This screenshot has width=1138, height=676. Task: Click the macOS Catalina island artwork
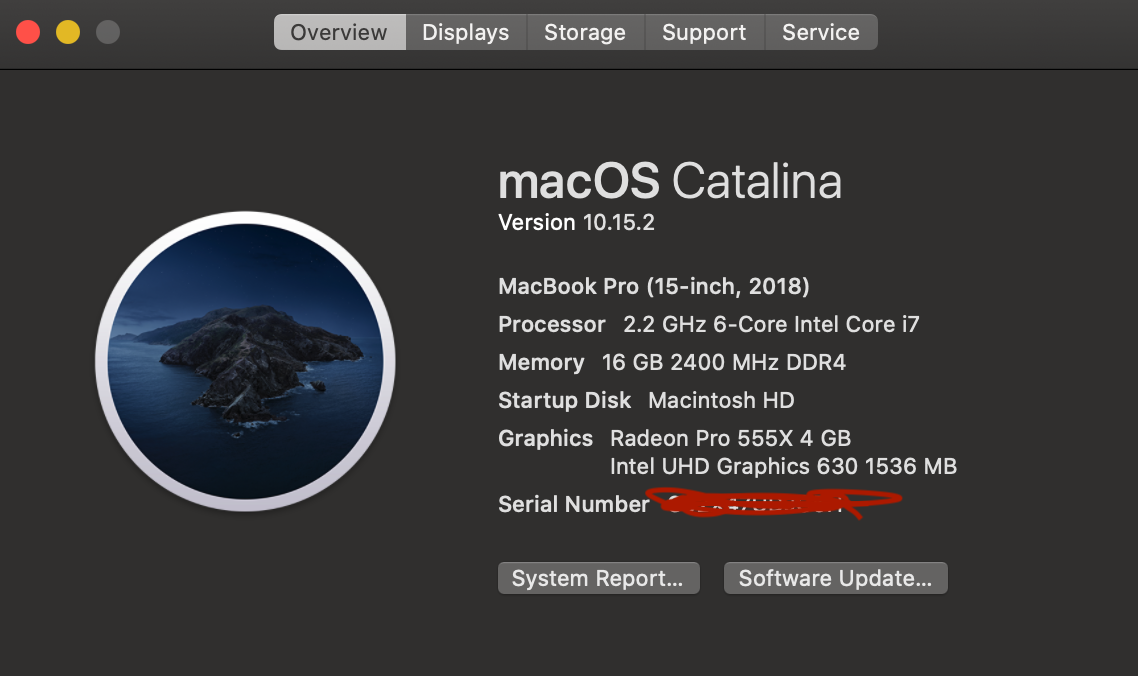coord(245,361)
